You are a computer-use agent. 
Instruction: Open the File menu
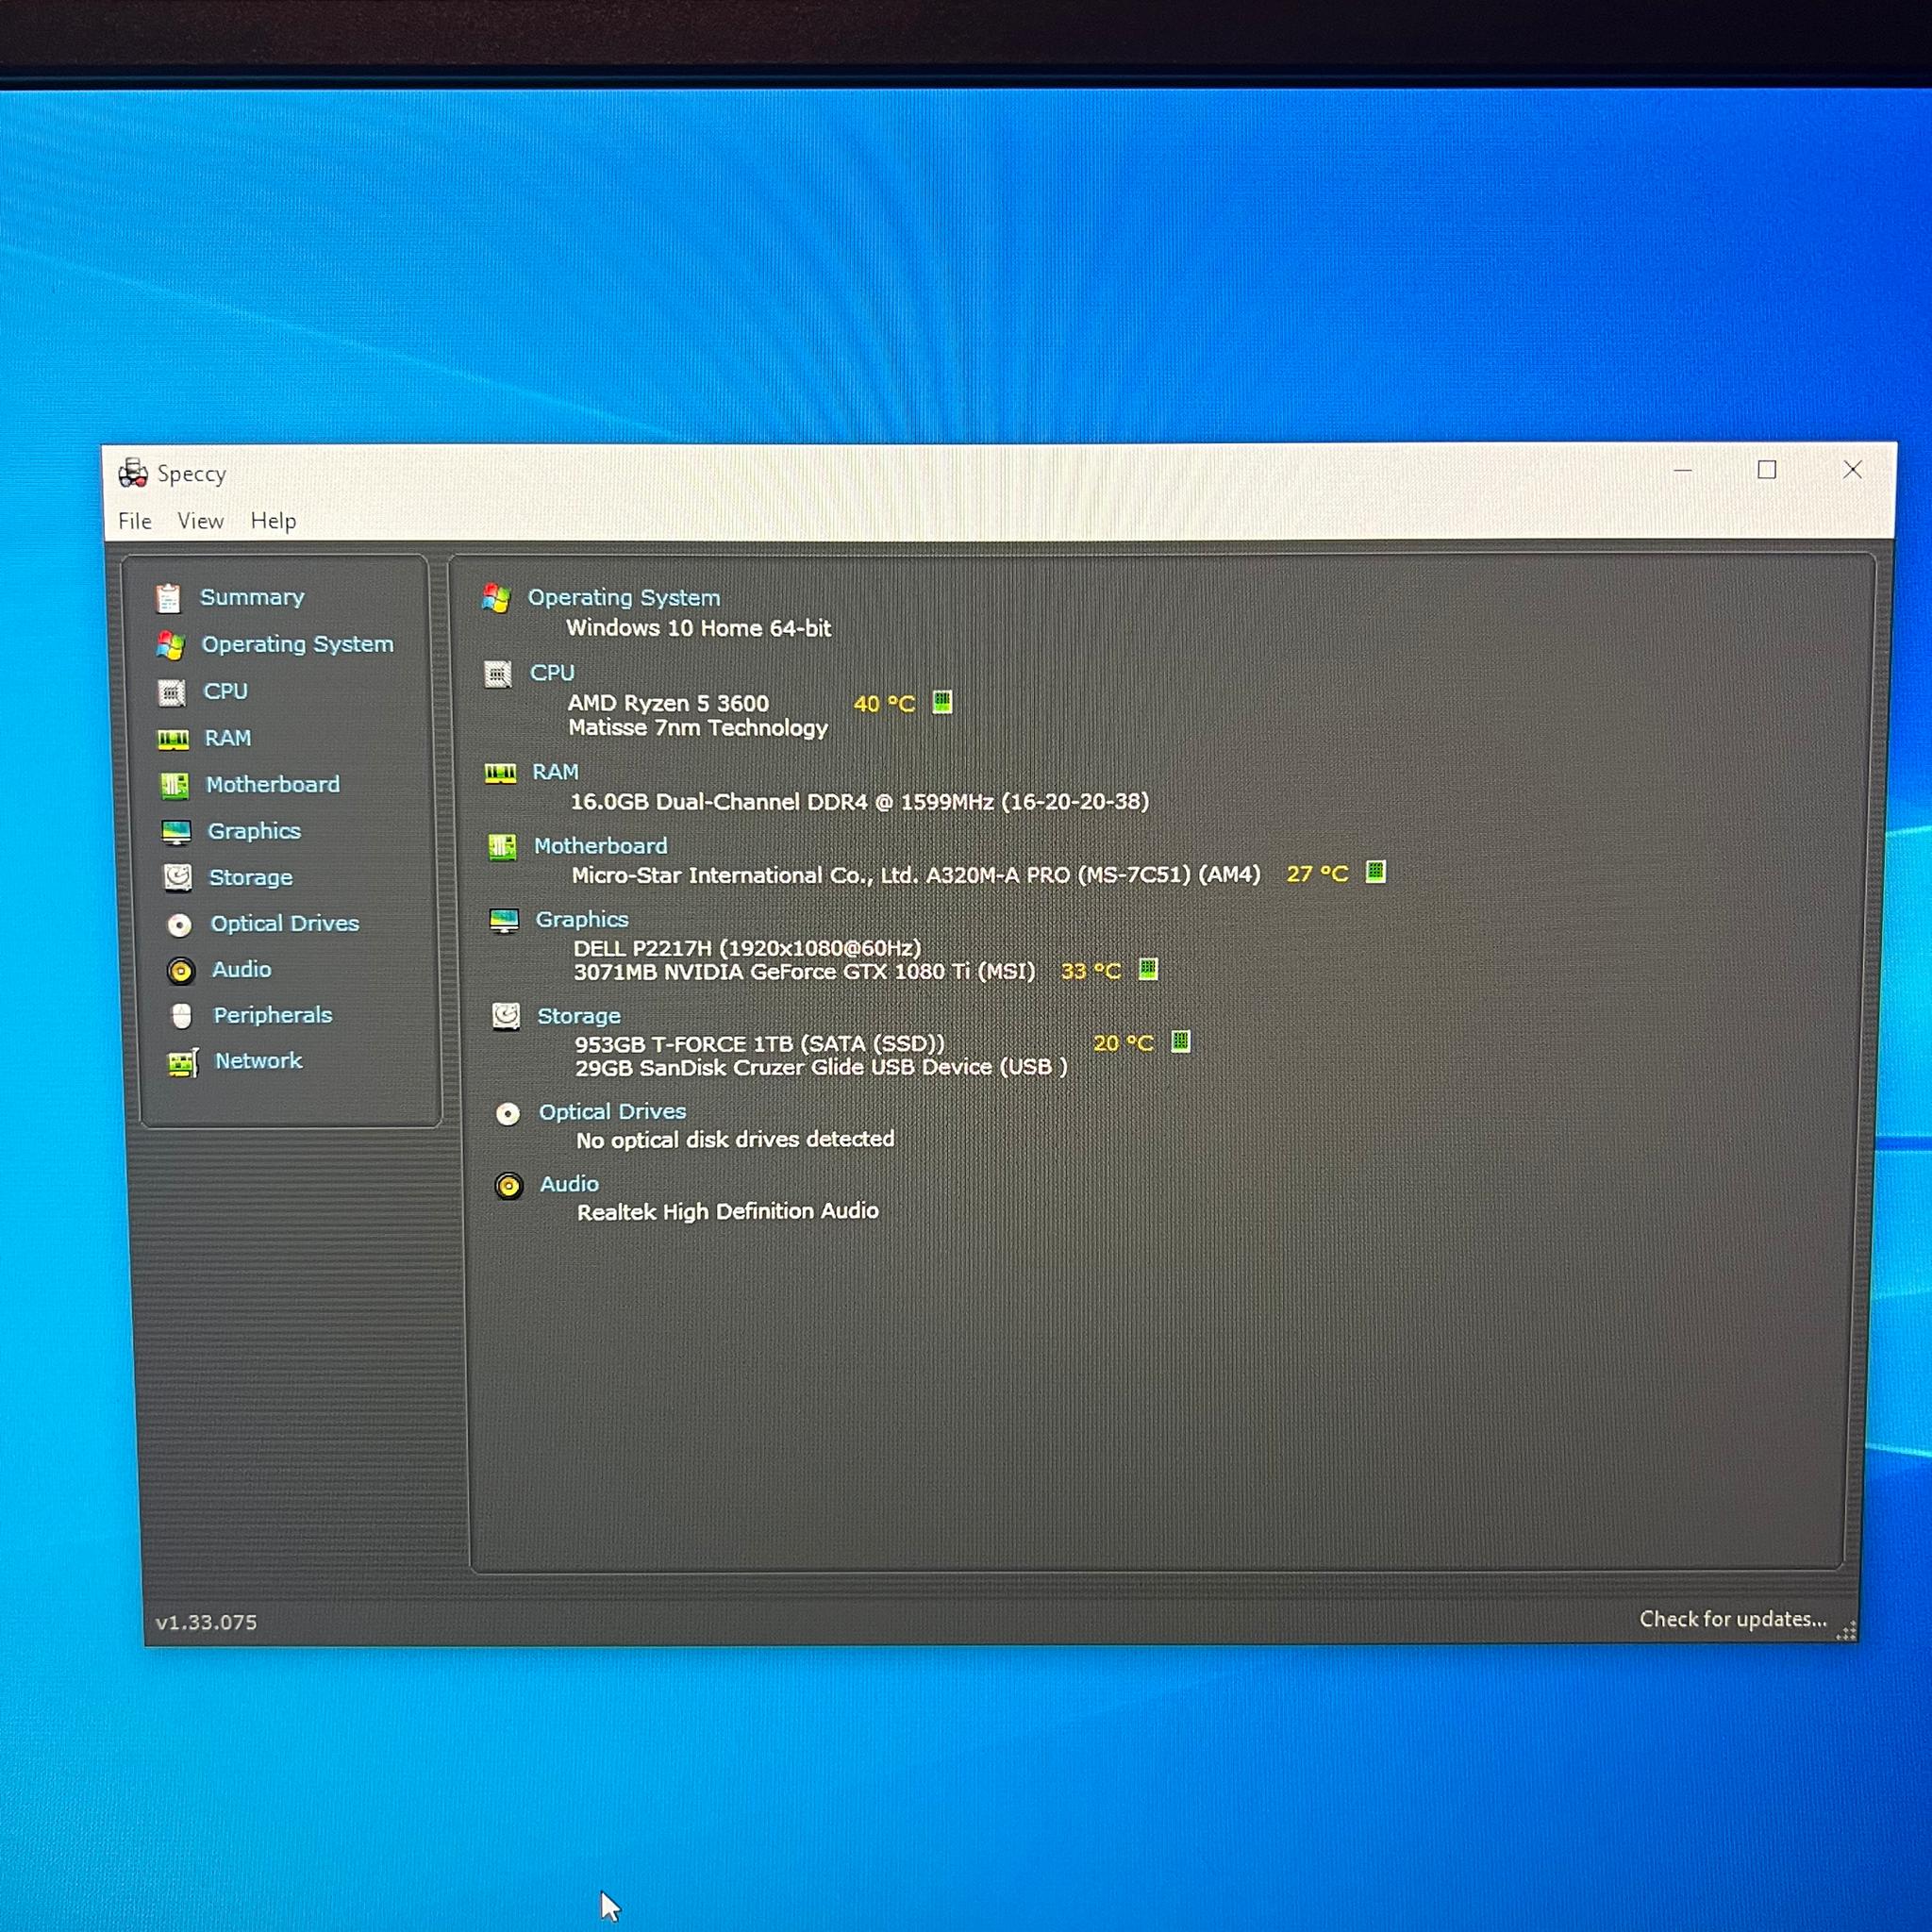point(135,521)
